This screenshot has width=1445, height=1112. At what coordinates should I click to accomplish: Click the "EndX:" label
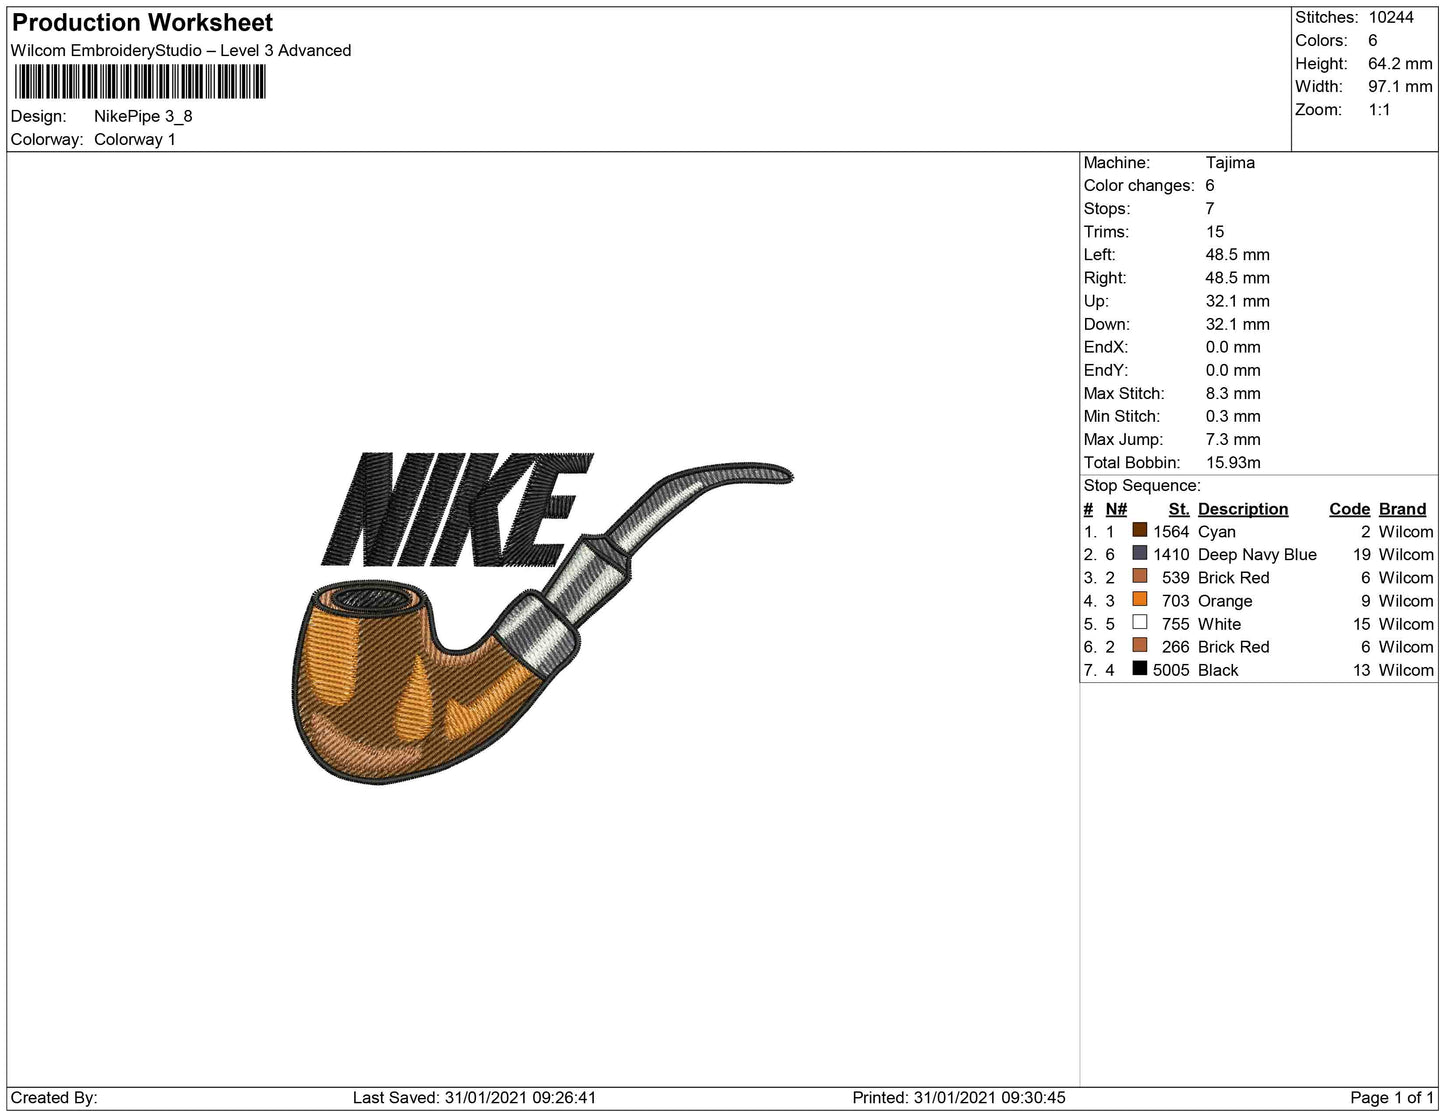tap(1106, 347)
